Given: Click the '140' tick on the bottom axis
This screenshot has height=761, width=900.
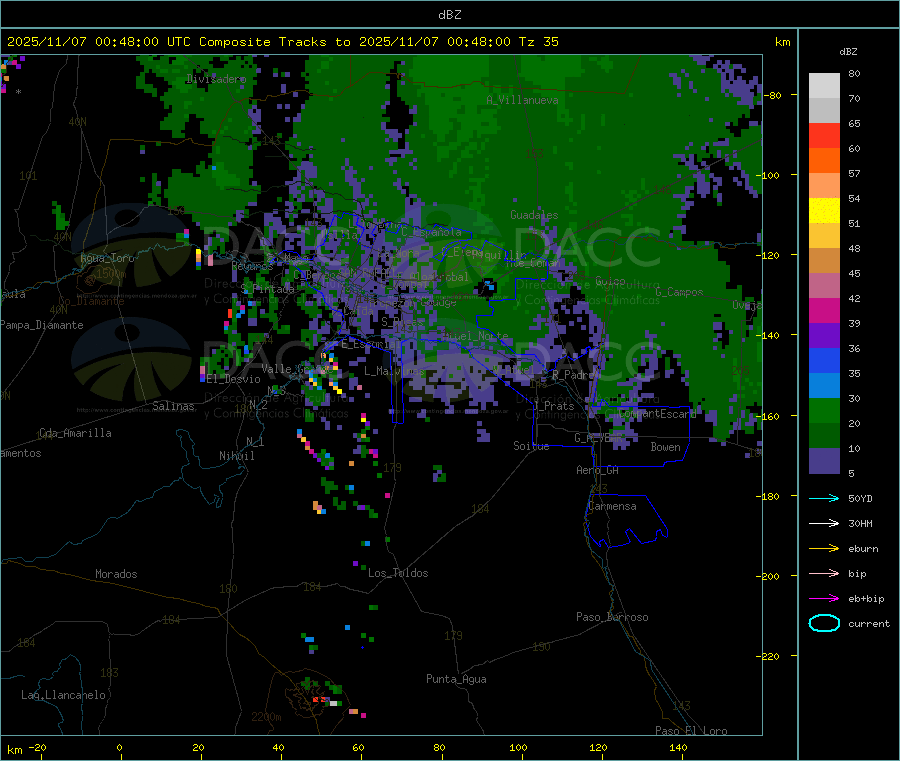Looking at the screenshot, I should [x=678, y=747].
